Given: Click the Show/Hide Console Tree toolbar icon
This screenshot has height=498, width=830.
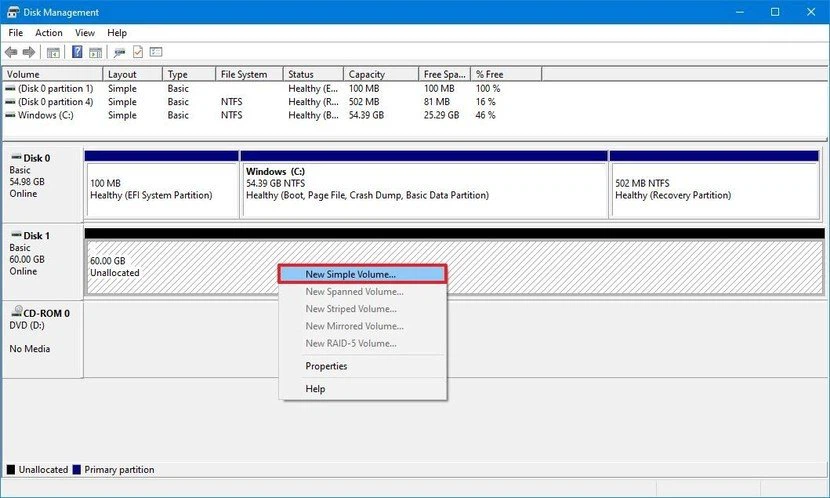Looking at the screenshot, I should [x=54, y=52].
